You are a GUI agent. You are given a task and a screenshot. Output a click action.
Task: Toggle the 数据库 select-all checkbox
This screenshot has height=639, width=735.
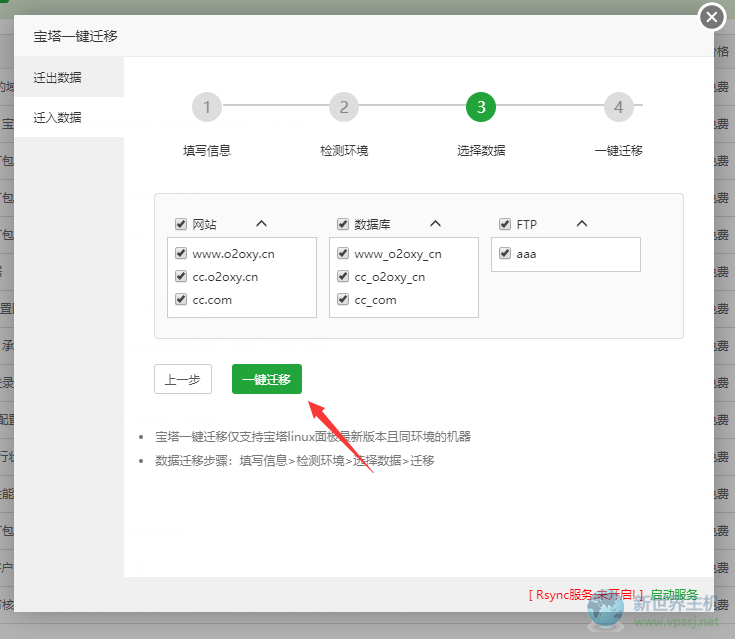pyautogui.click(x=343, y=224)
